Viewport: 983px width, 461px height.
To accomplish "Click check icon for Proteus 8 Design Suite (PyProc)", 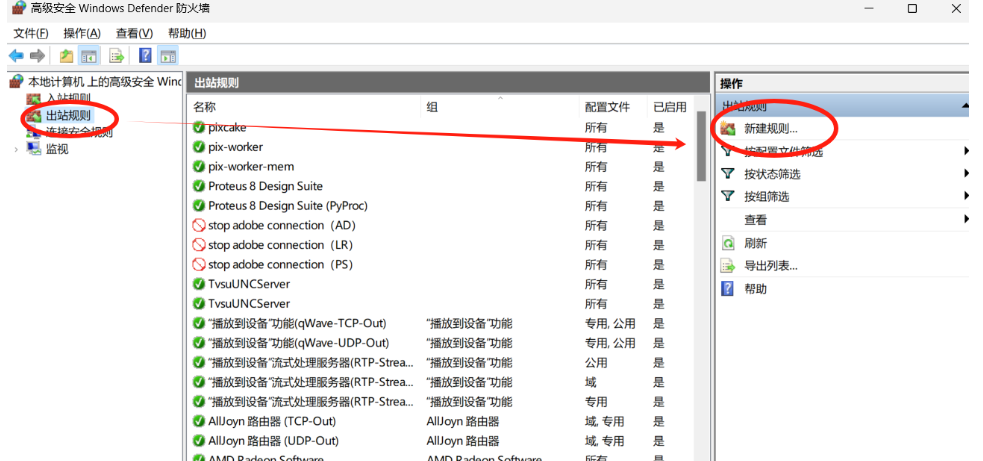I will coord(199,206).
